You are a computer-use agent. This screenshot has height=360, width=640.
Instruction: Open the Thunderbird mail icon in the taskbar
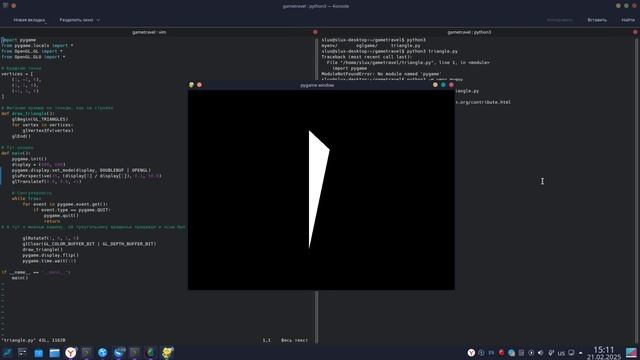(119, 353)
